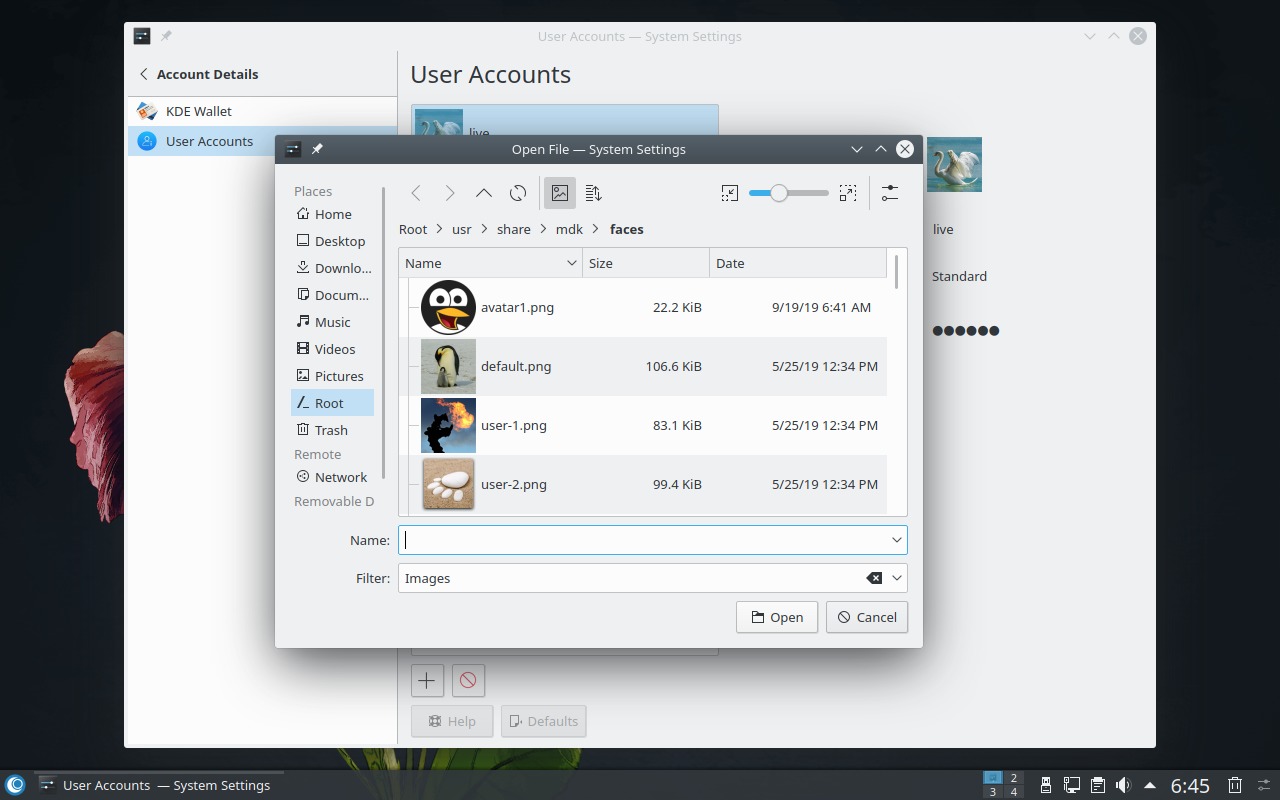Open the volume control in system tray
The image size is (1280, 800).
(x=1123, y=785)
